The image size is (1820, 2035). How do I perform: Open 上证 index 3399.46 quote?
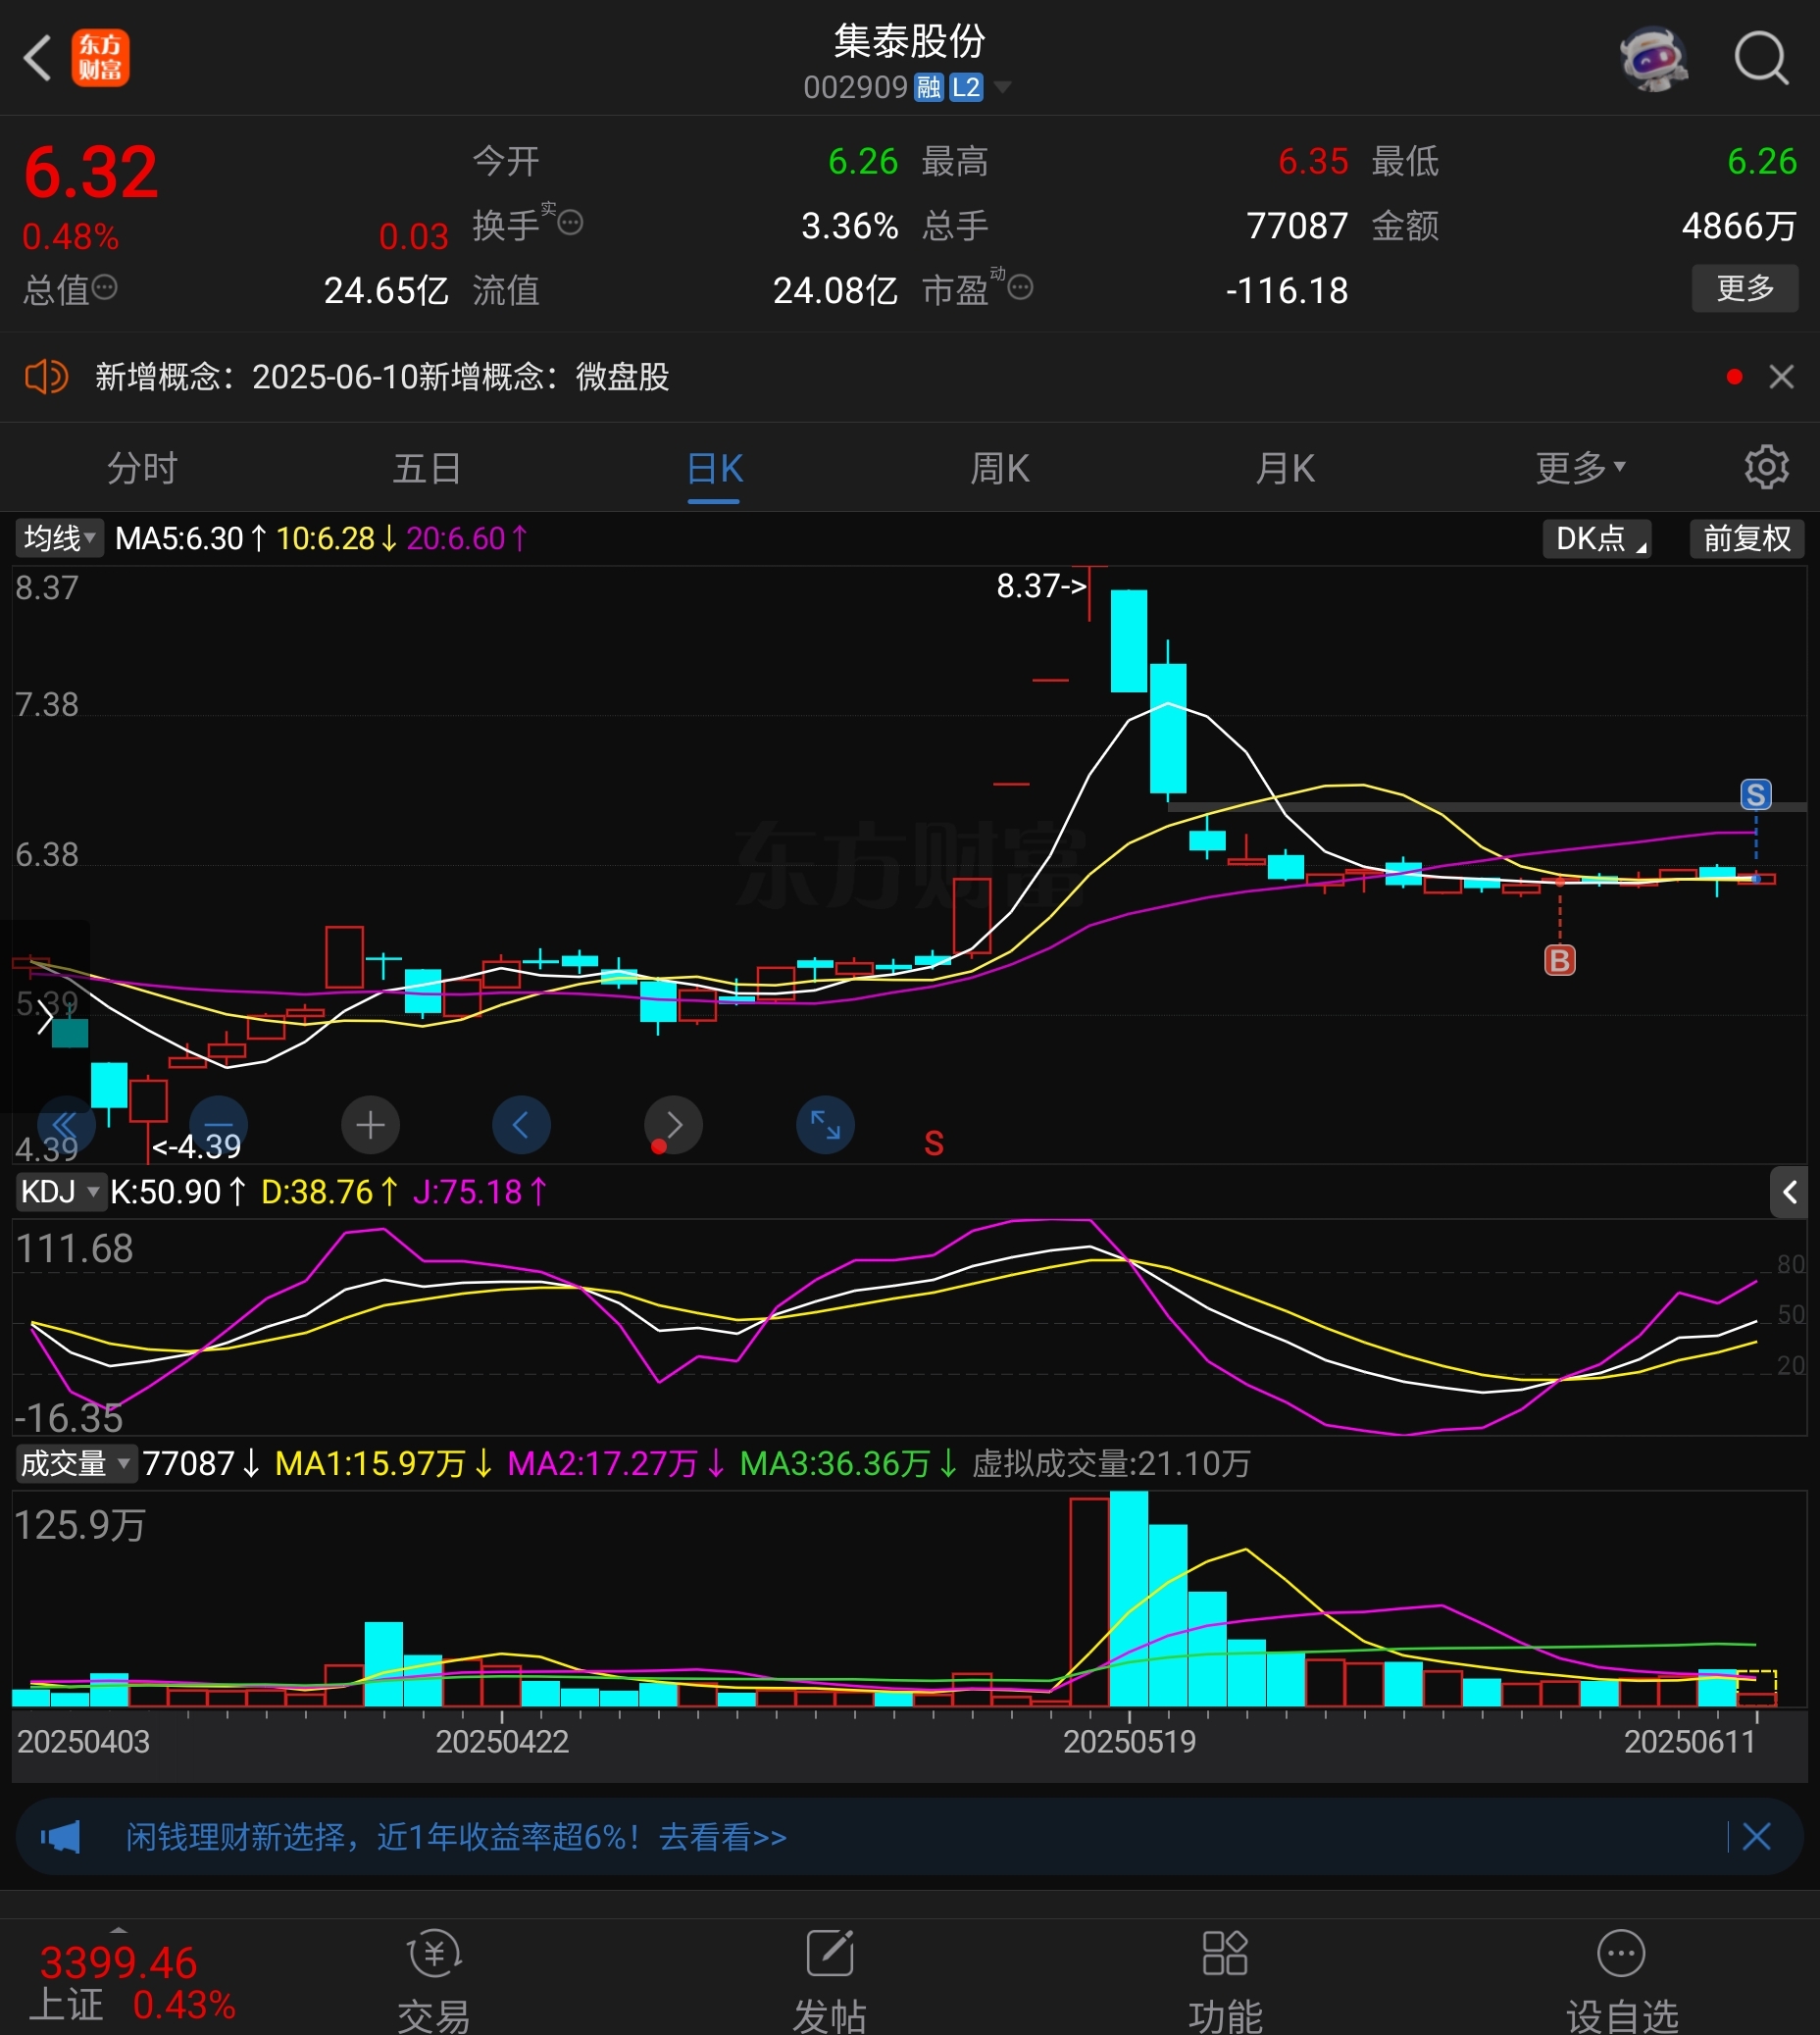[133, 1984]
